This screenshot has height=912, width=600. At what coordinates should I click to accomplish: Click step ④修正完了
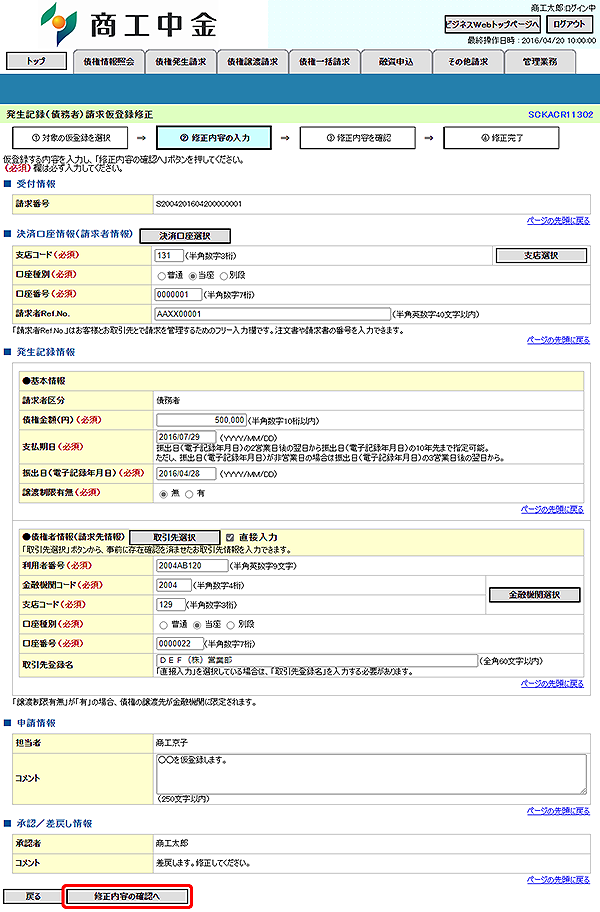501,138
